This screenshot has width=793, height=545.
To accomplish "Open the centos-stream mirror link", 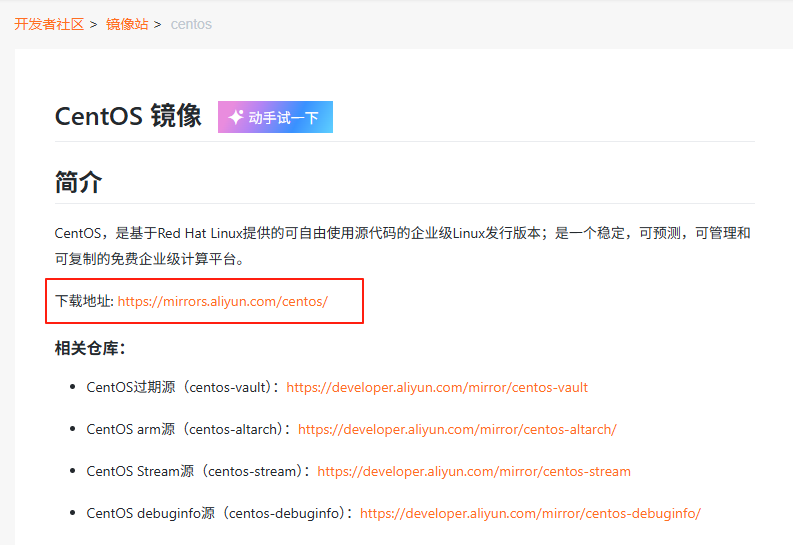I will 474,471.
